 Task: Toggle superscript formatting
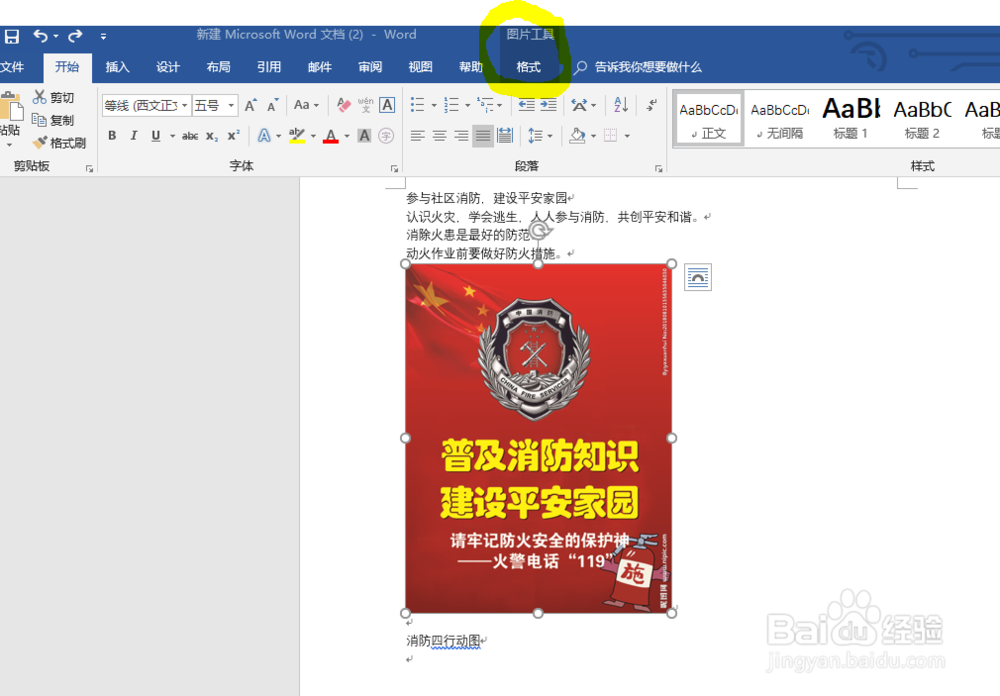tap(233, 136)
